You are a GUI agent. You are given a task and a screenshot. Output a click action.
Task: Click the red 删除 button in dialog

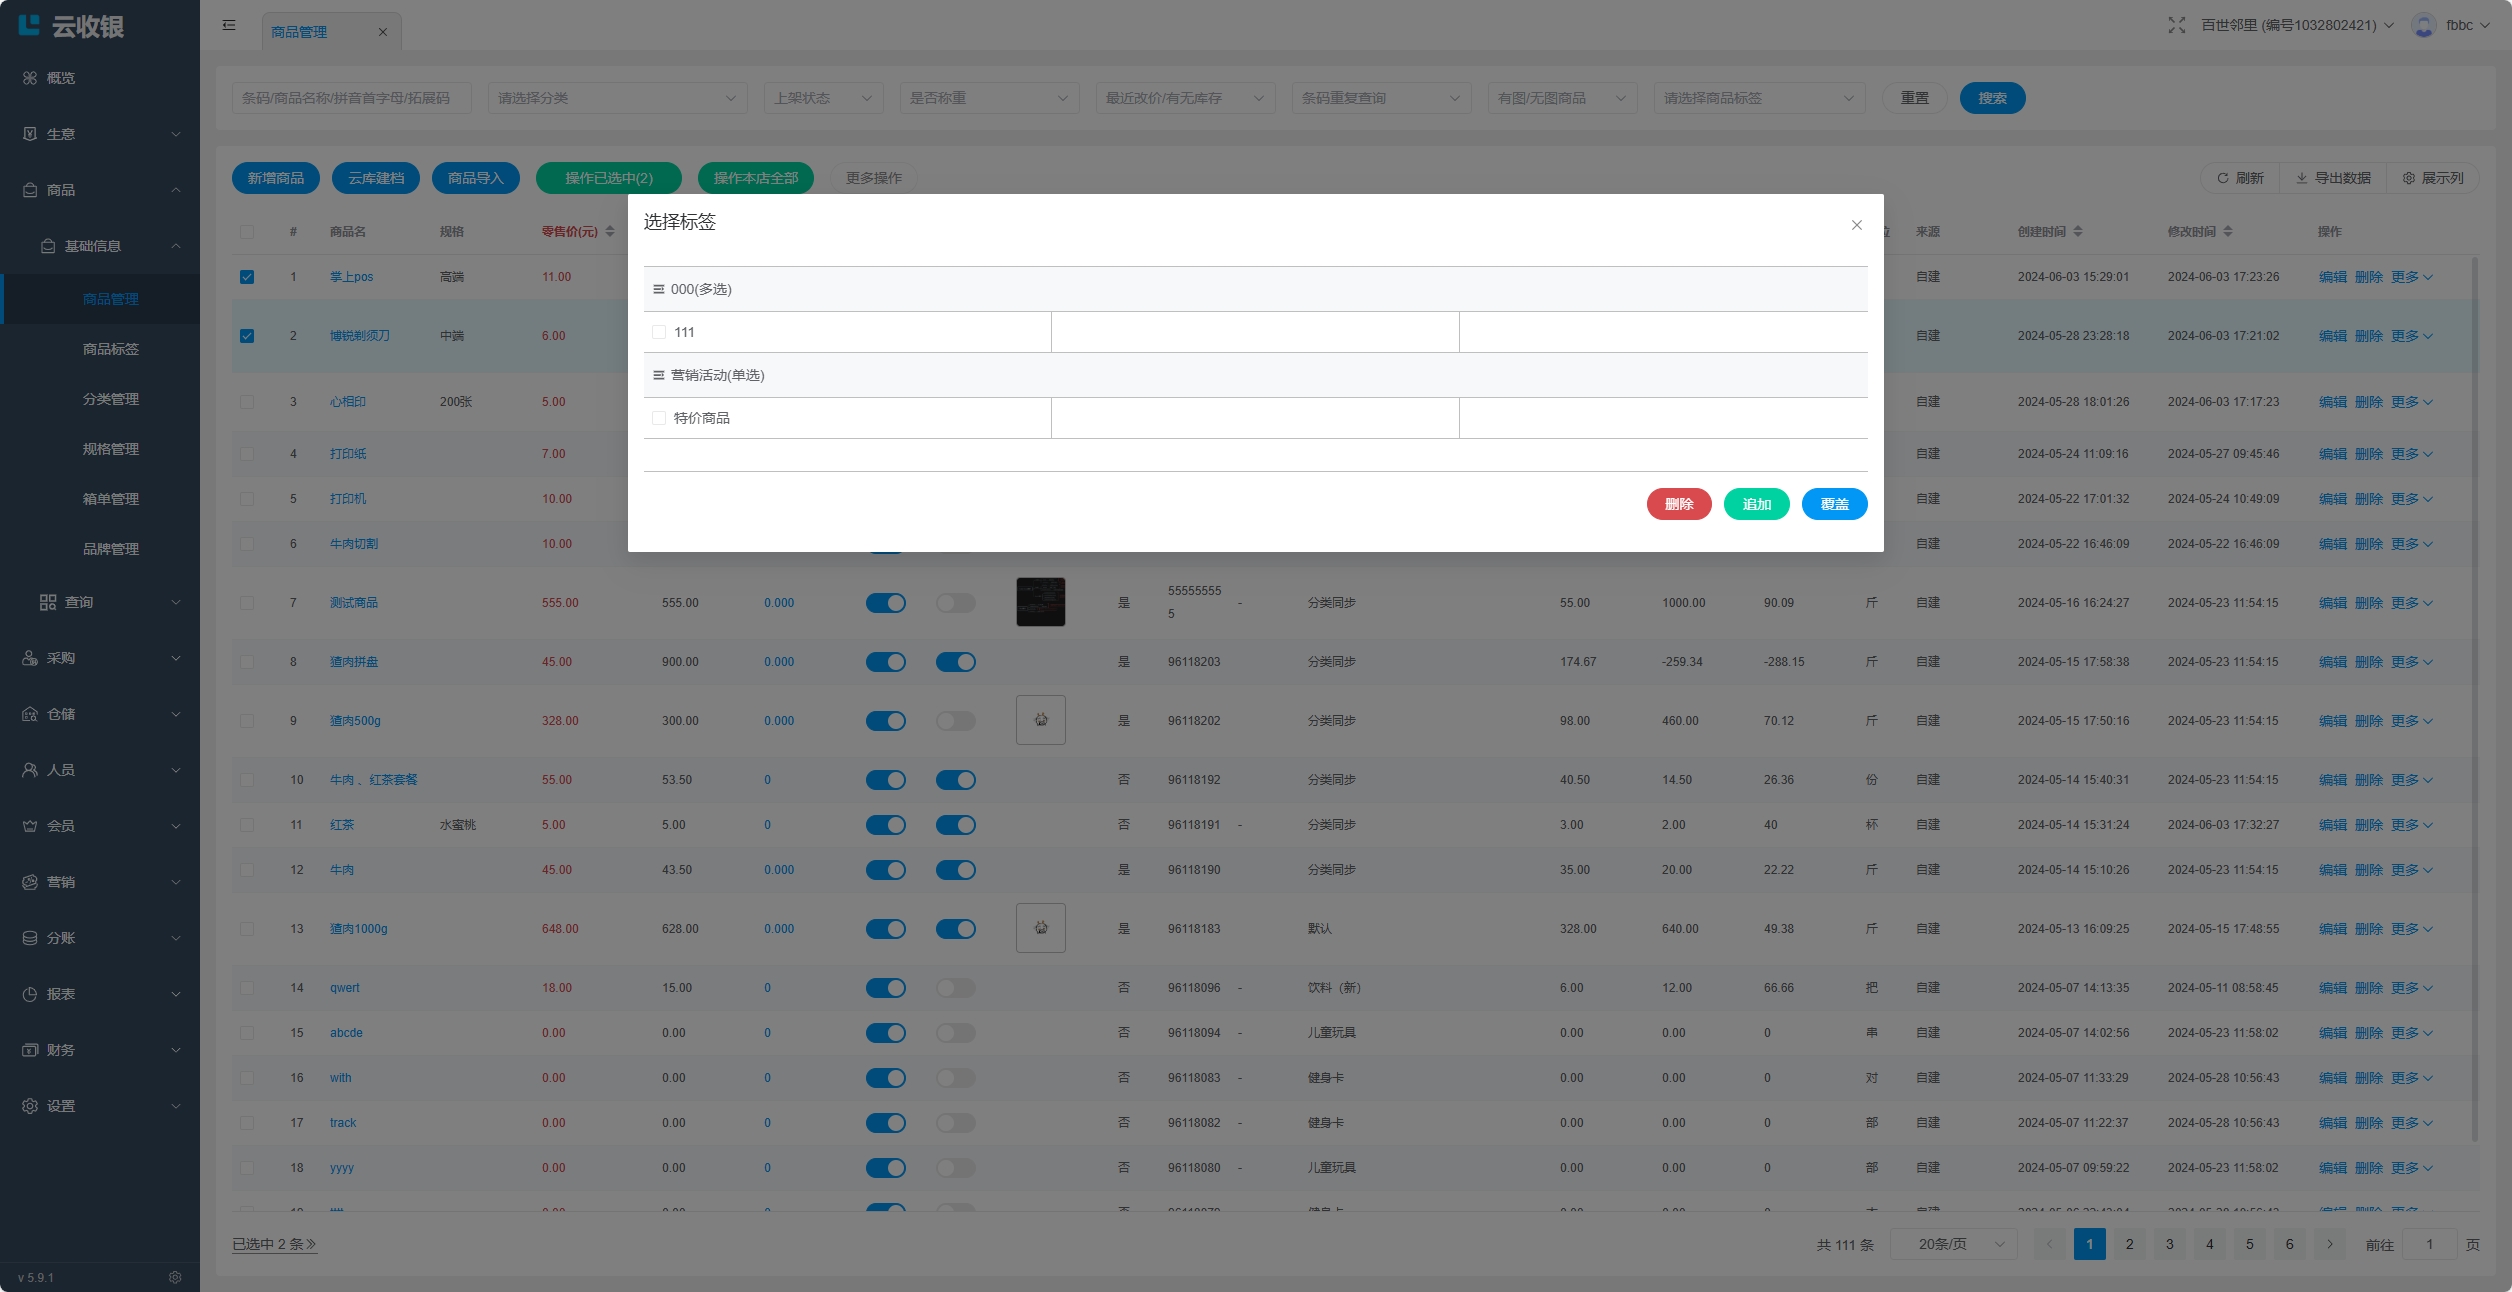click(x=1678, y=504)
